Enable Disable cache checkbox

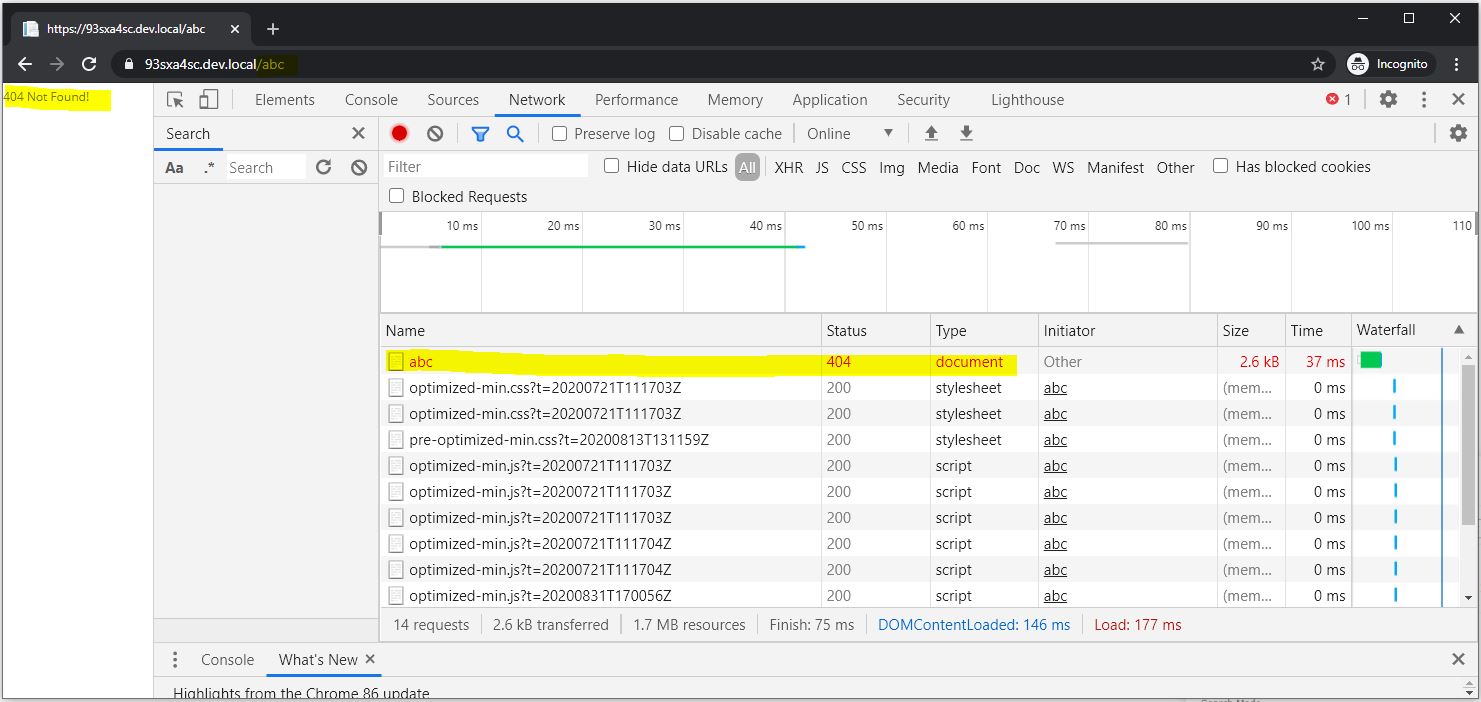(x=677, y=133)
